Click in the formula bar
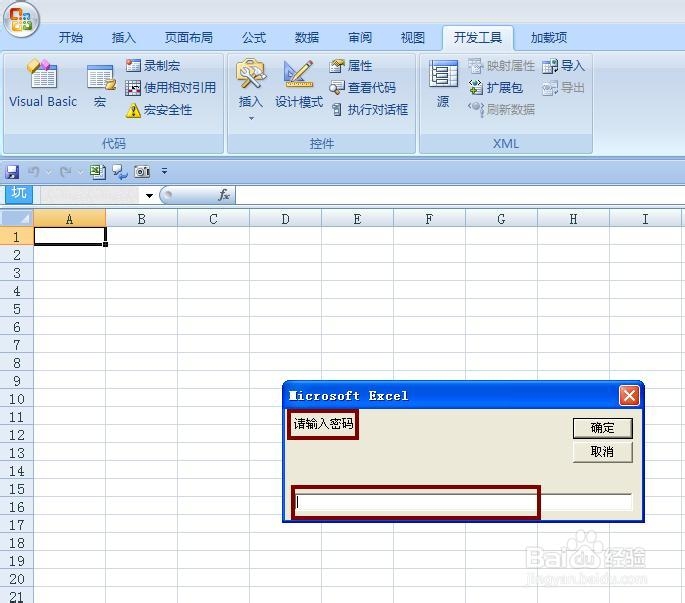Image resolution: width=685 pixels, height=603 pixels. pos(460,195)
